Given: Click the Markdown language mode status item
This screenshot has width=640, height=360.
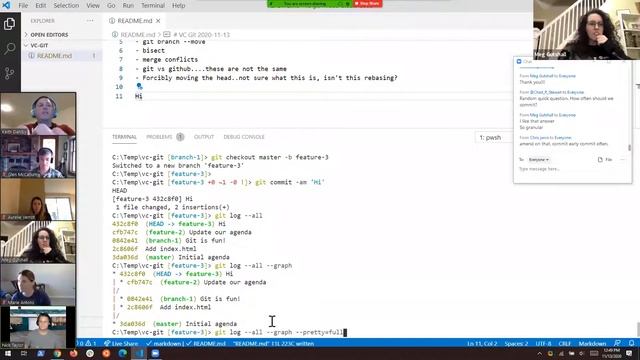Looking at the screenshot, I should tap(592, 343).
